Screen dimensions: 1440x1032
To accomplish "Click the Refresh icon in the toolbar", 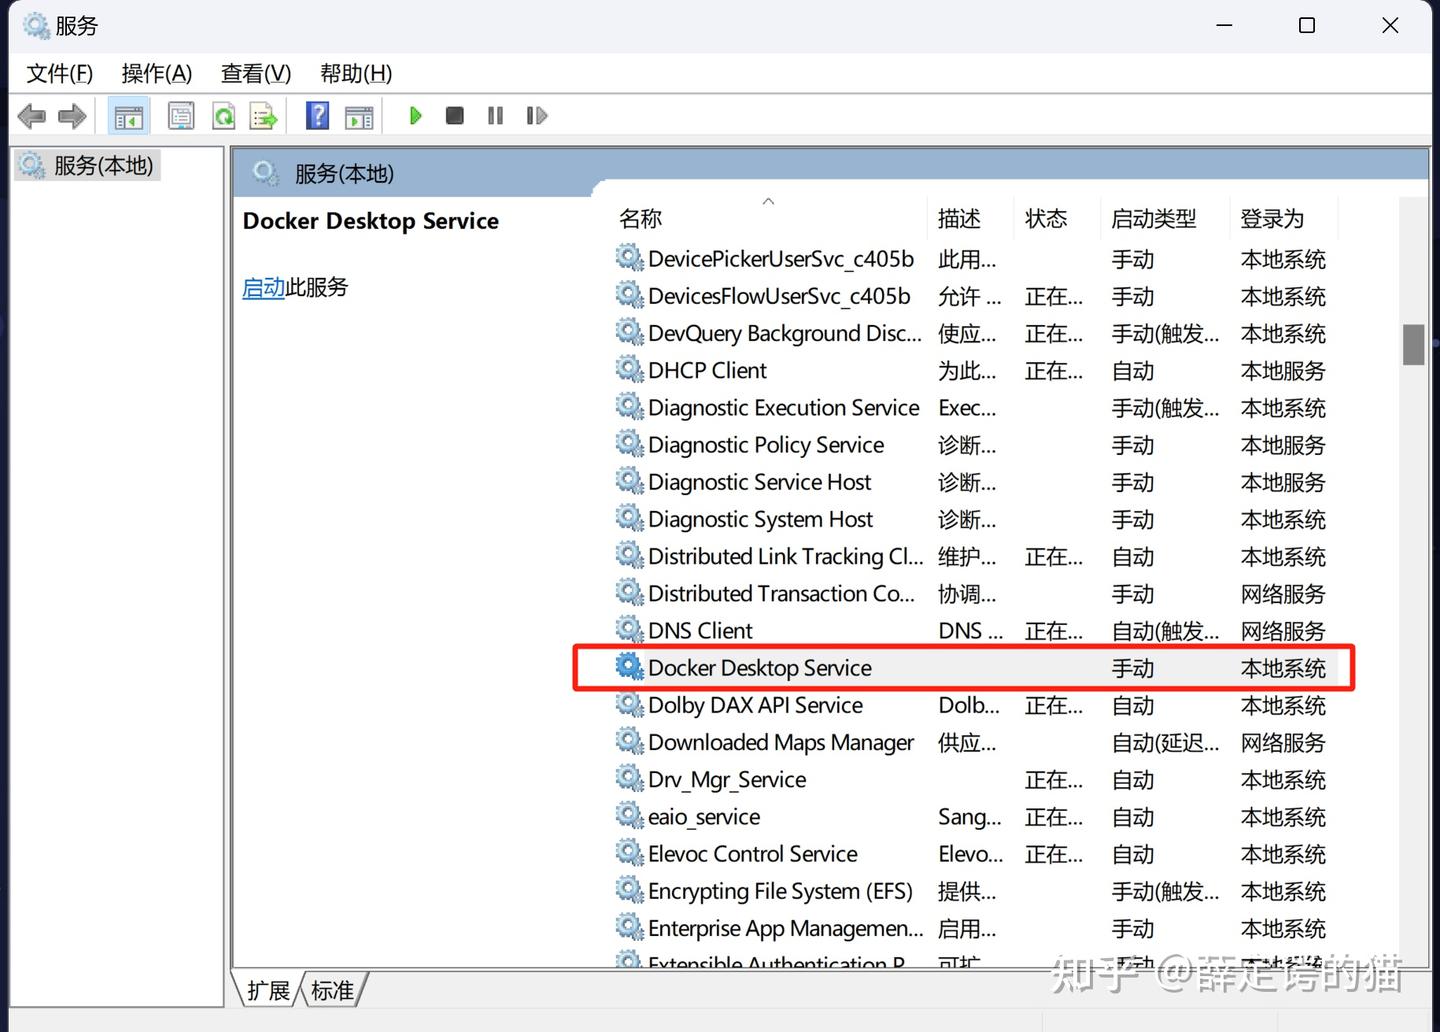I will coord(223,115).
